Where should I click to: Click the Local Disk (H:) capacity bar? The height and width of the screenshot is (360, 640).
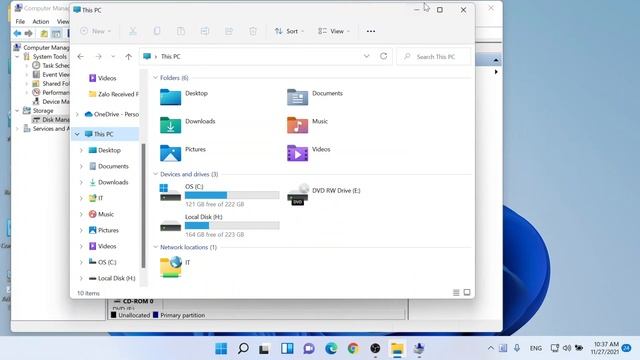click(x=232, y=225)
